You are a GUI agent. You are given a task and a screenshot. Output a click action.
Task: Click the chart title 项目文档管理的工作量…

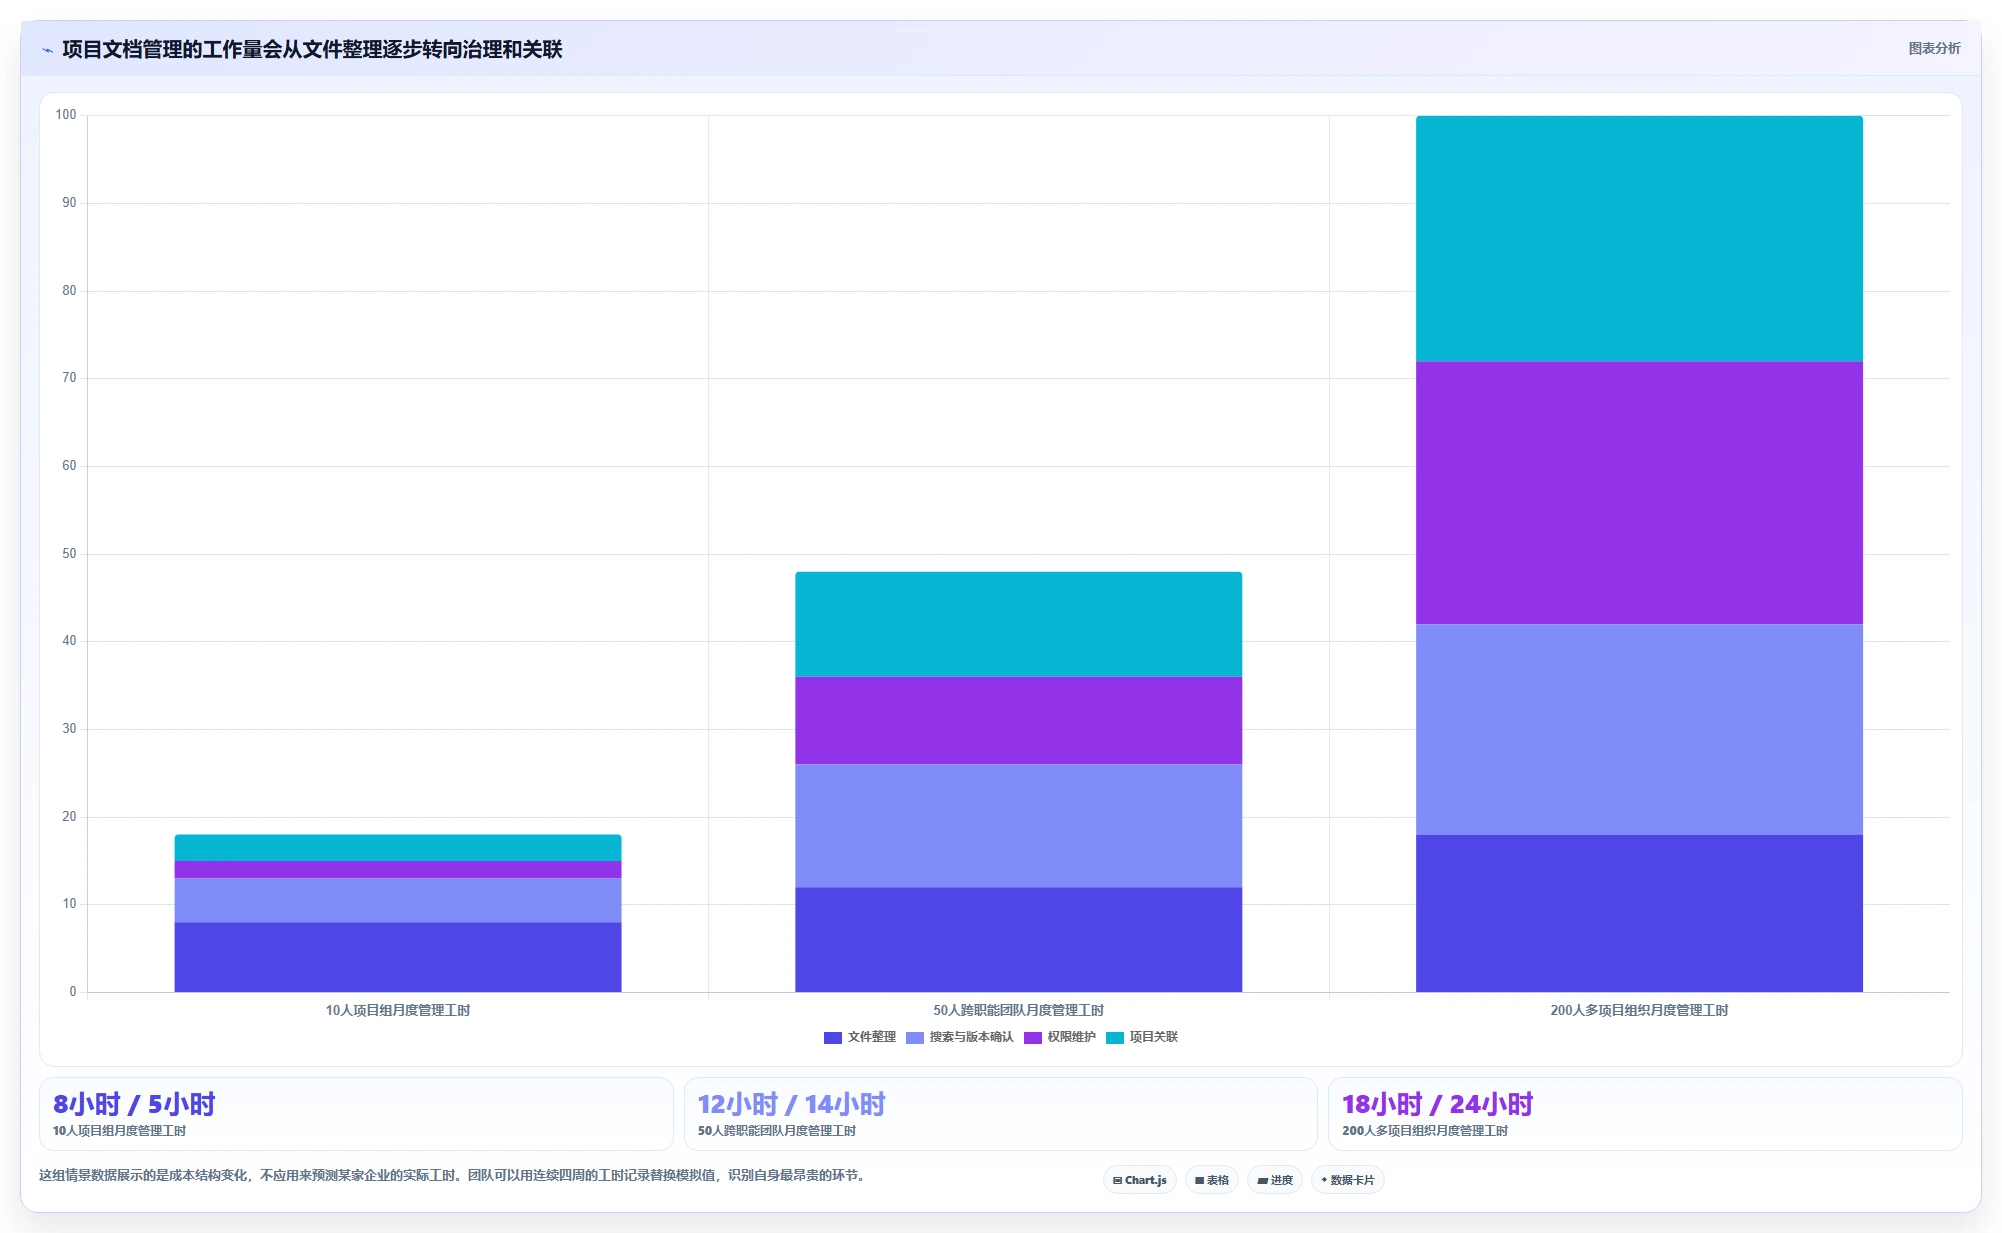pos(312,50)
